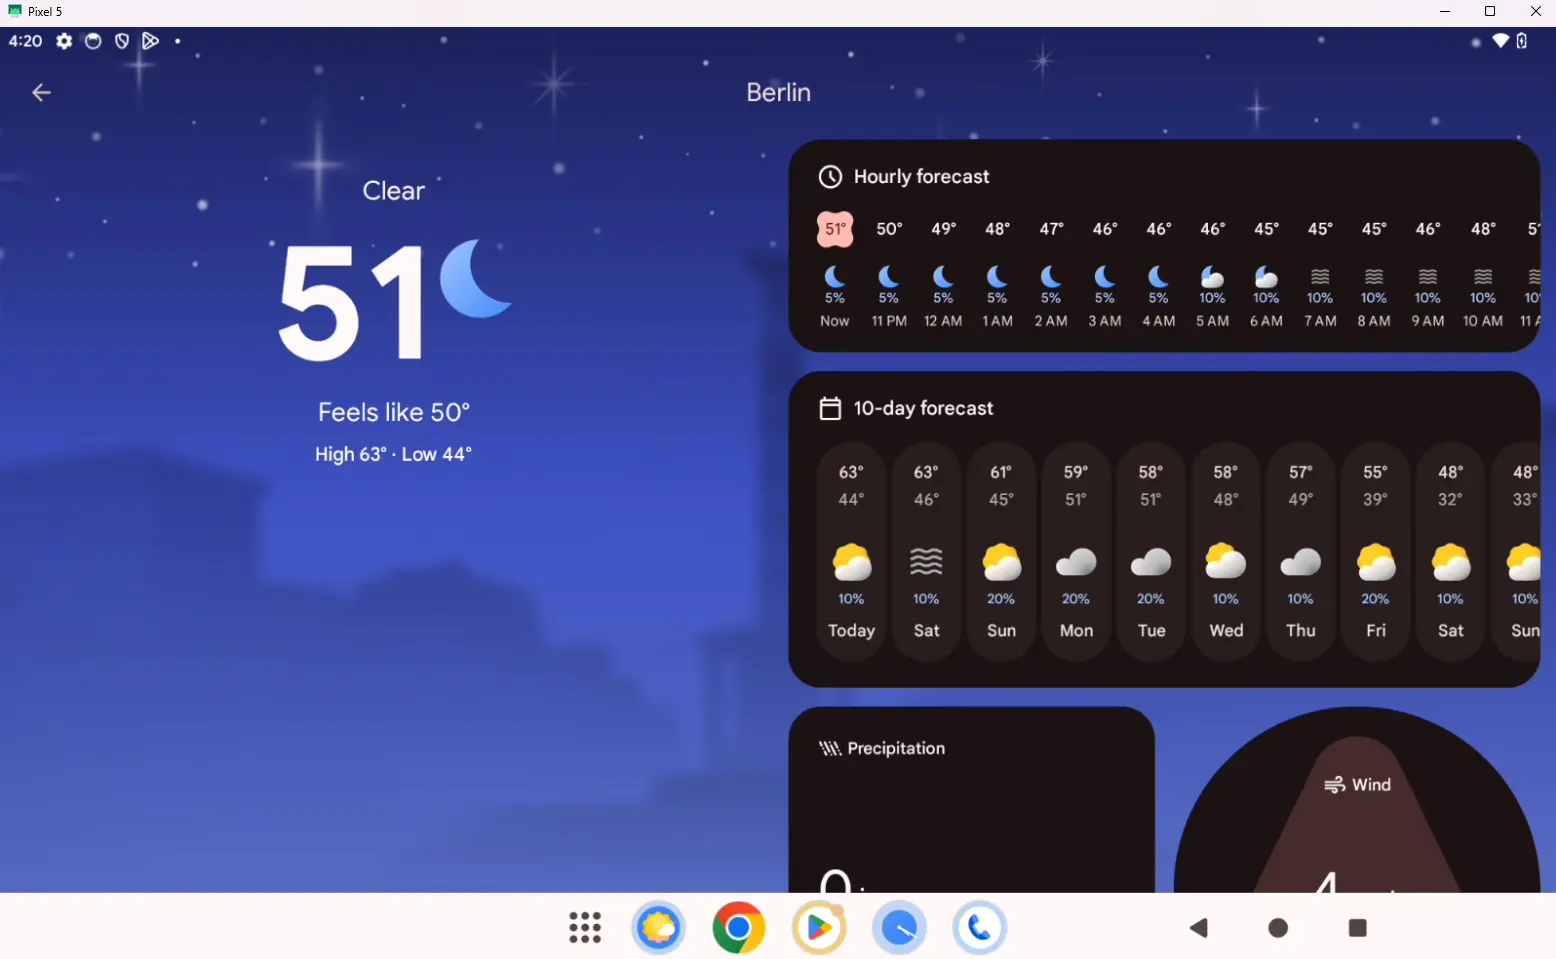Click the calendar icon beside 10-day forecast
The width and height of the screenshot is (1556, 959).
pyautogui.click(x=830, y=408)
